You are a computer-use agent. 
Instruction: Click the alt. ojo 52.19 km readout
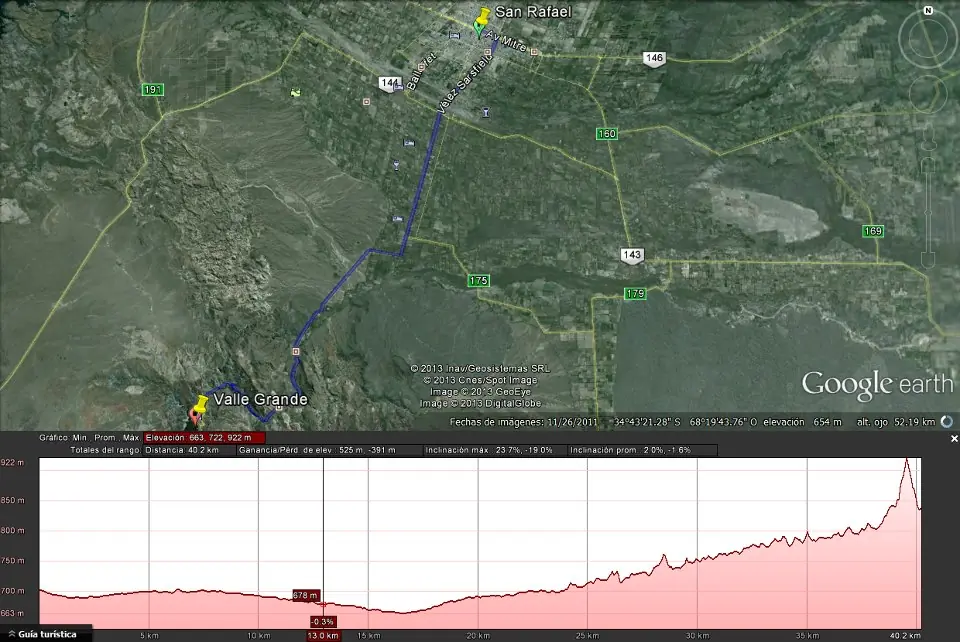[x=896, y=422]
